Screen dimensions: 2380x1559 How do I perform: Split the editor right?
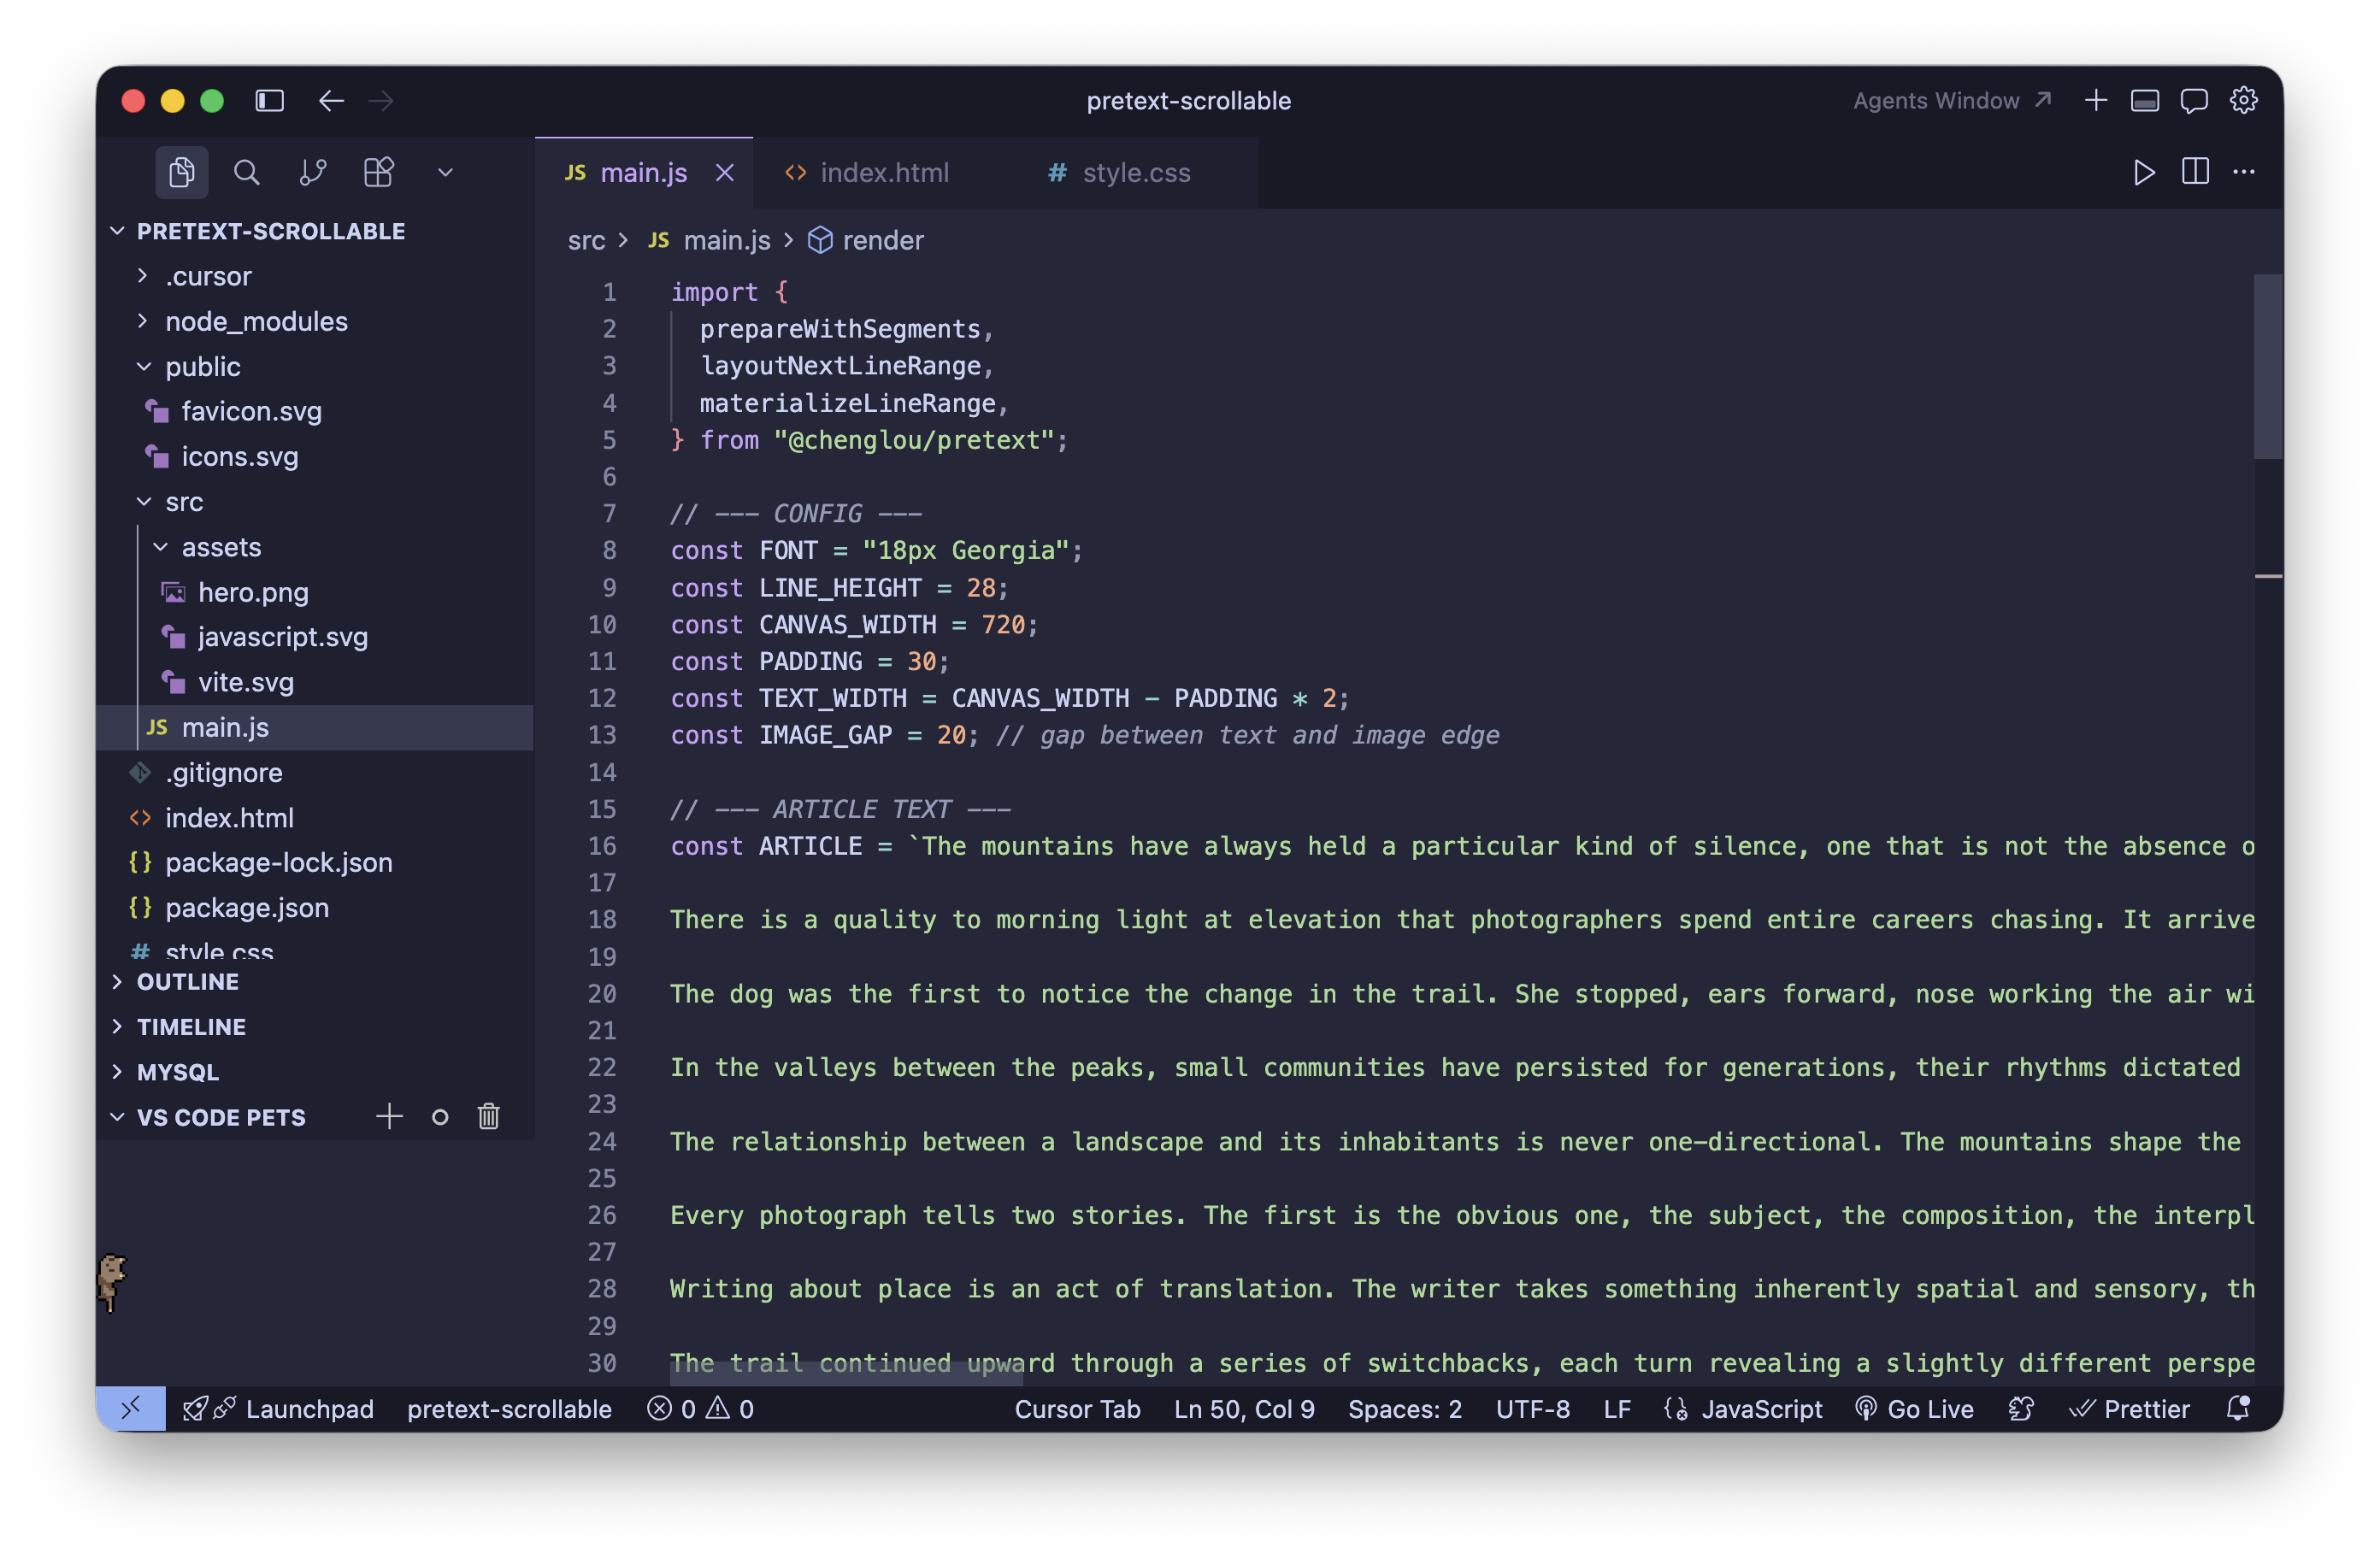[2195, 172]
